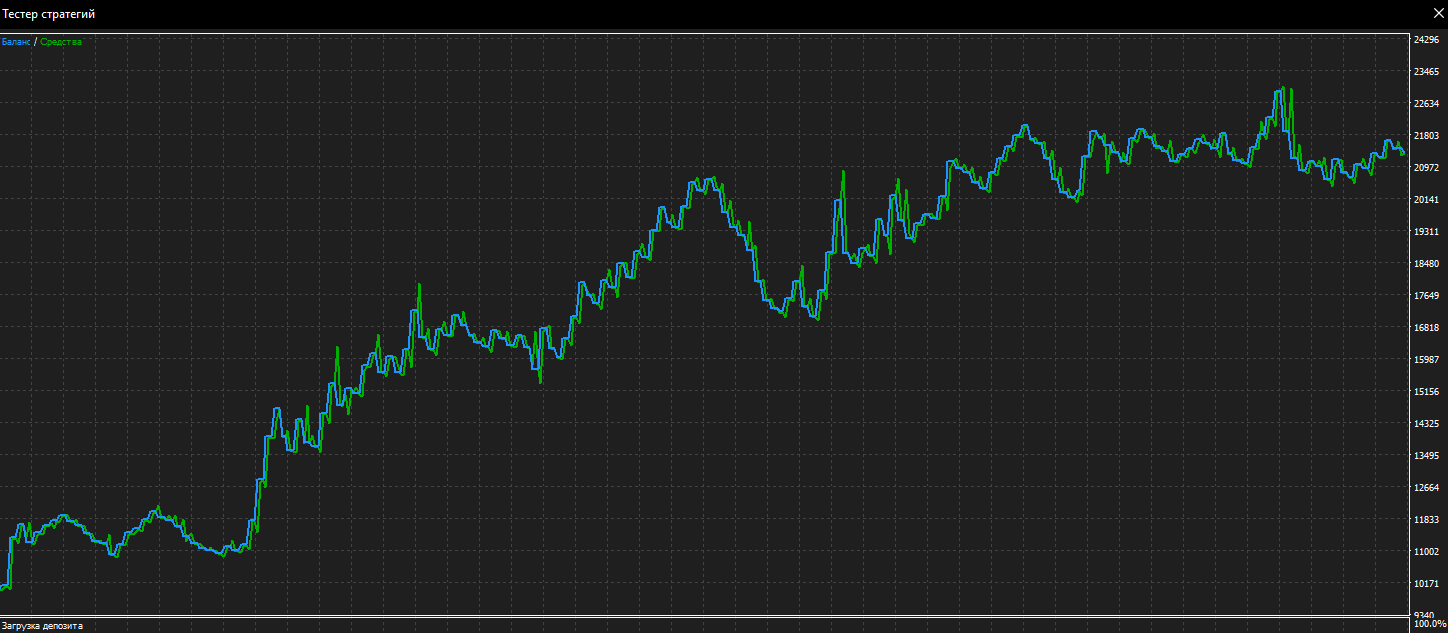Click the Загрузка депозита label
Viewport: 1448px width, 633px height.
[x=42, y=626]
